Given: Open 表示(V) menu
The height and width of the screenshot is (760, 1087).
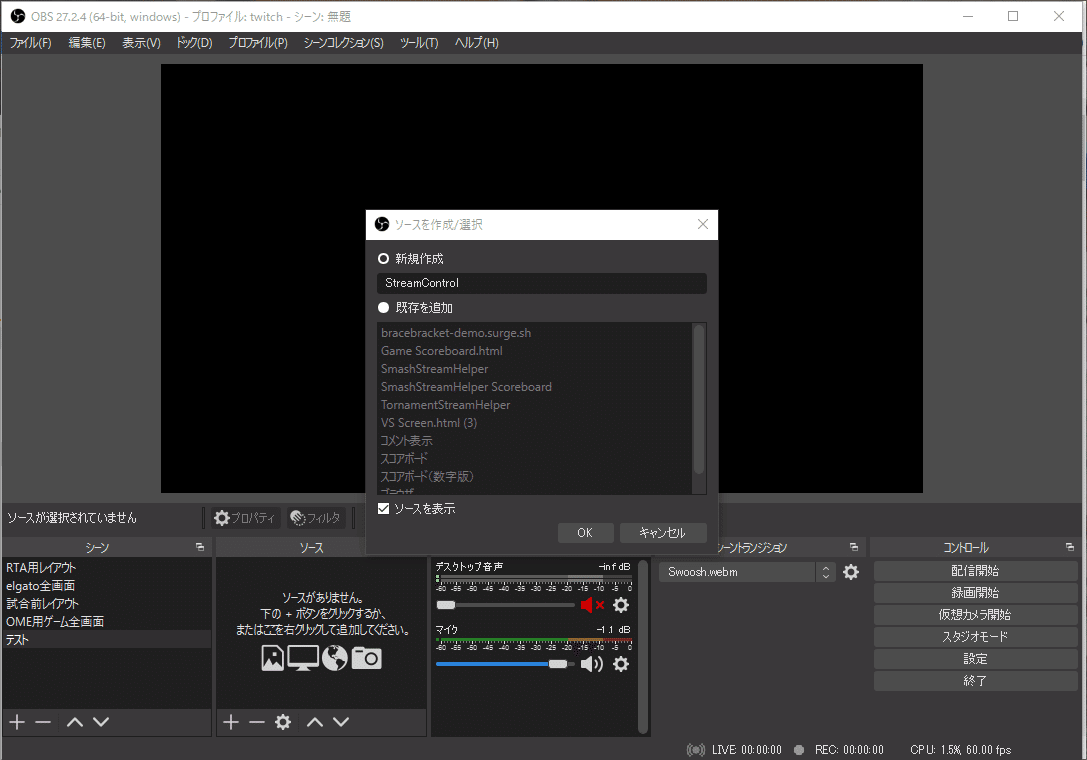Looking at the screenshot, I should (x=141, y=43).
